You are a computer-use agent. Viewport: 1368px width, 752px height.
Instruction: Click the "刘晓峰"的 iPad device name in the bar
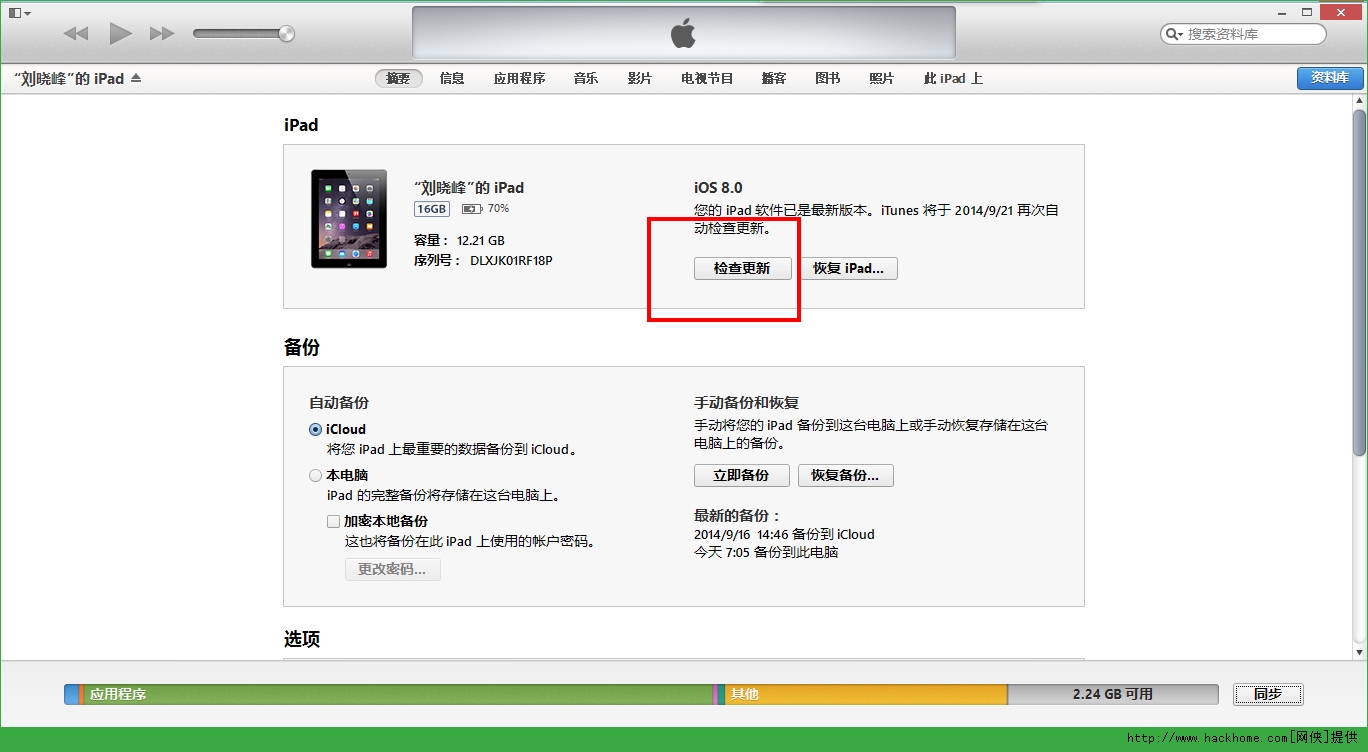pos(69,78)
